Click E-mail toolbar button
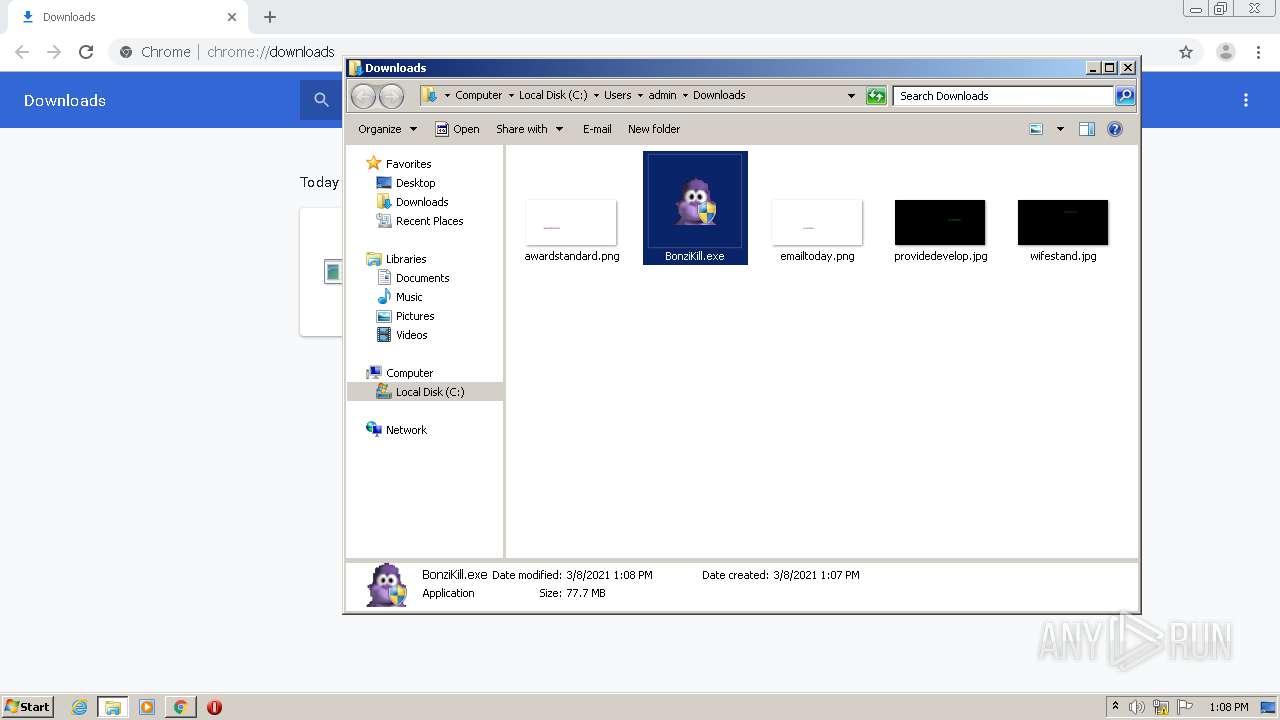This screenshot has width=1280, height=720. tap(597, 129)
